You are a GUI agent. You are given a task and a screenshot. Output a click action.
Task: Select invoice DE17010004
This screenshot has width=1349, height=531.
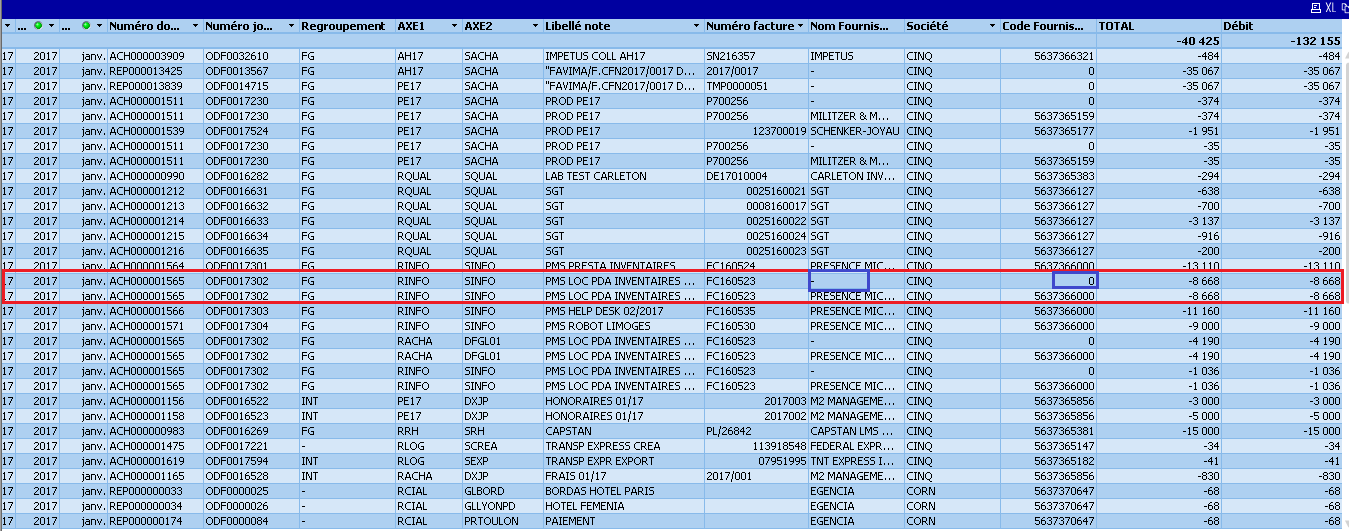737,176
